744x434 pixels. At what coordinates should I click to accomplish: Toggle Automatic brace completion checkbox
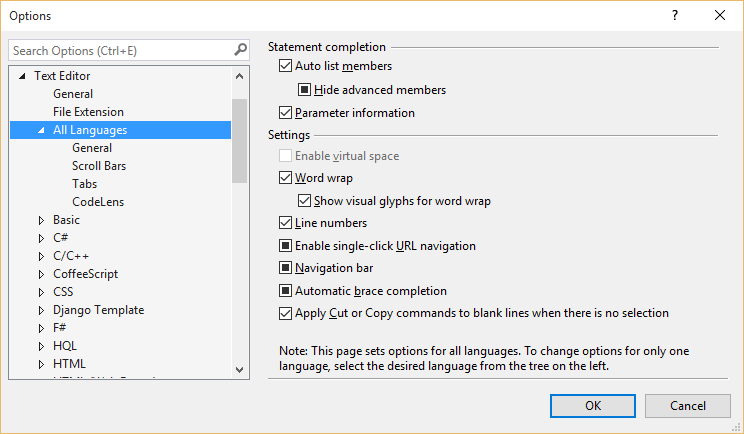[x=286, y=291]
